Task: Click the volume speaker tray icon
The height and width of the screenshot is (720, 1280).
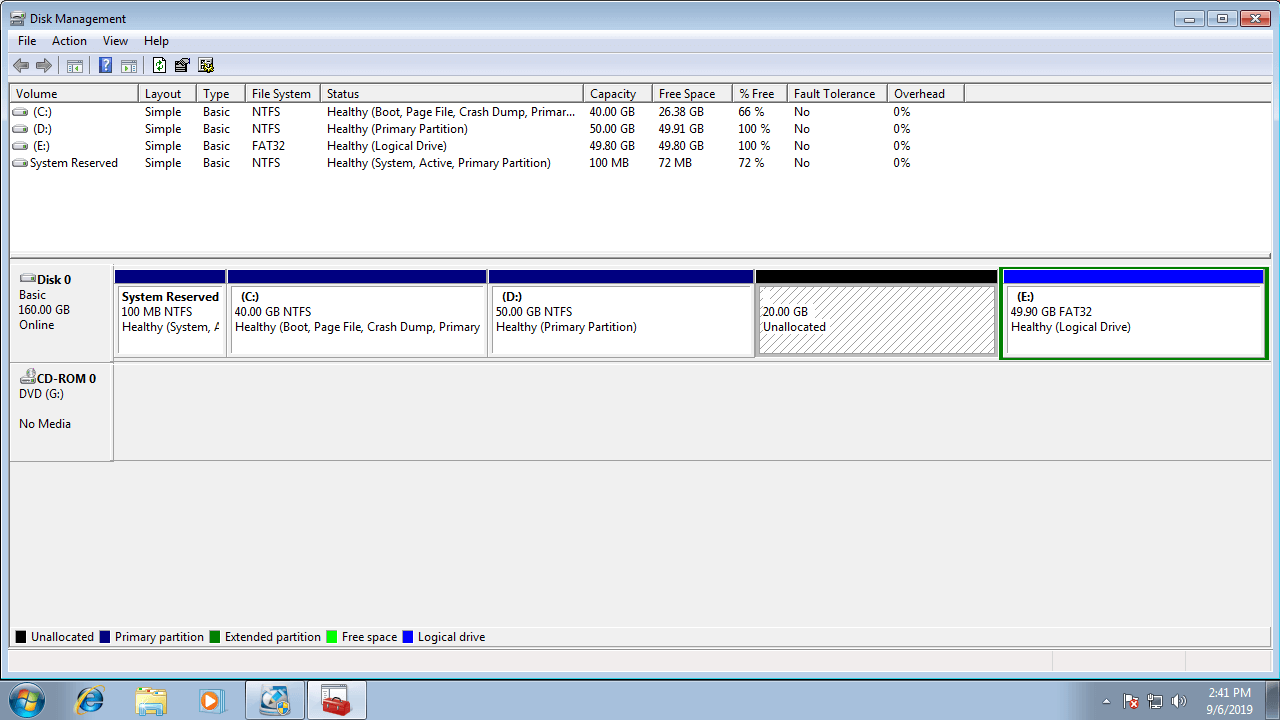Action: [x=1179, y=701]
